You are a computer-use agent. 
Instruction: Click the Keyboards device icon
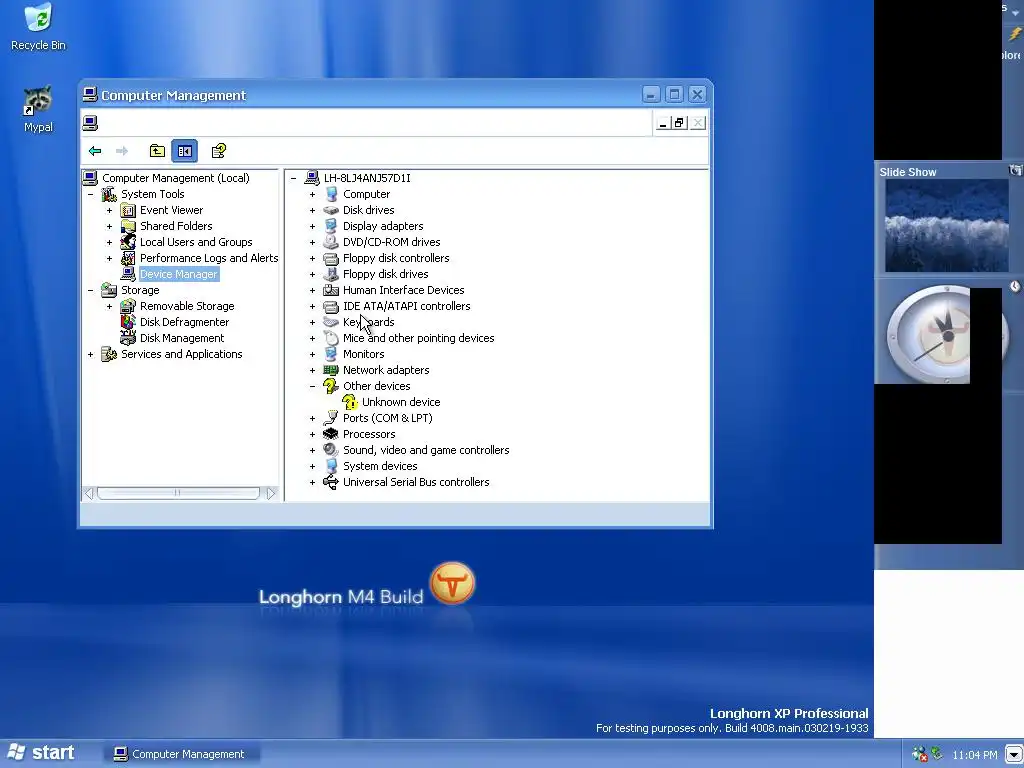point(331,322)
